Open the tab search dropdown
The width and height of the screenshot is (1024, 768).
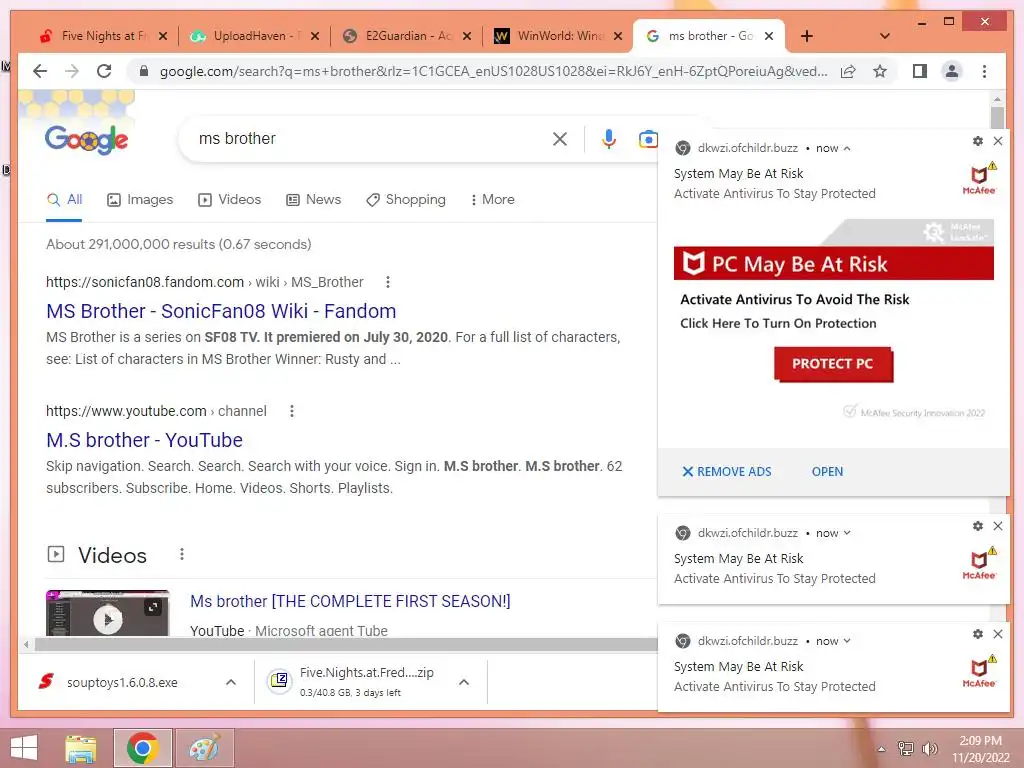[885, 36]
